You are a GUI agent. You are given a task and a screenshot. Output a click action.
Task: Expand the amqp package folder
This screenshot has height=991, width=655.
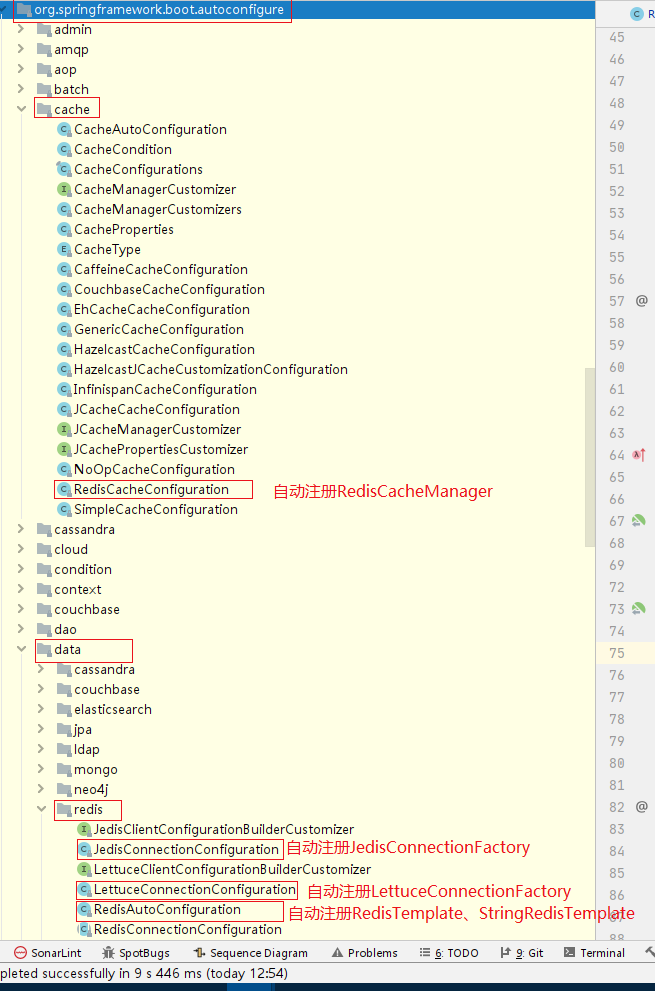point(20,49)
